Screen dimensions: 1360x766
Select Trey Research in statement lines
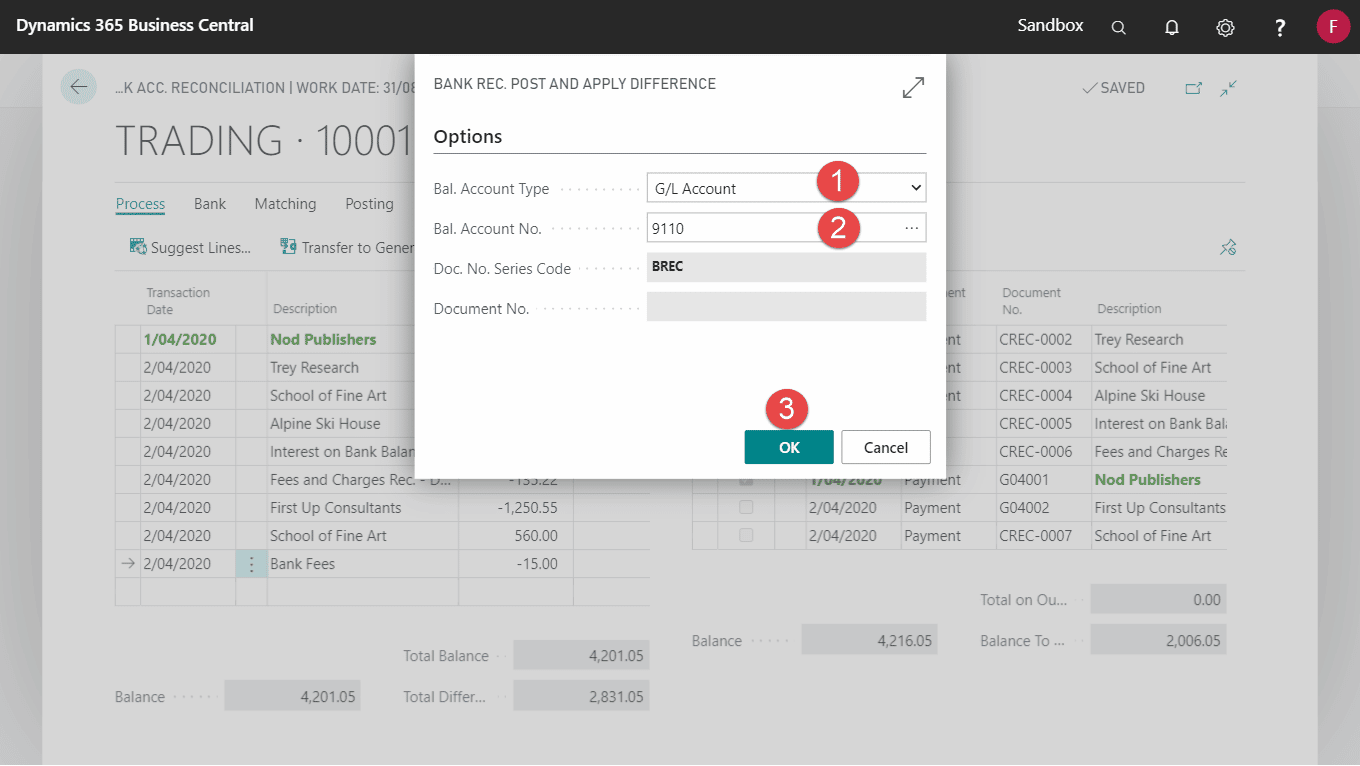(314, 368)
